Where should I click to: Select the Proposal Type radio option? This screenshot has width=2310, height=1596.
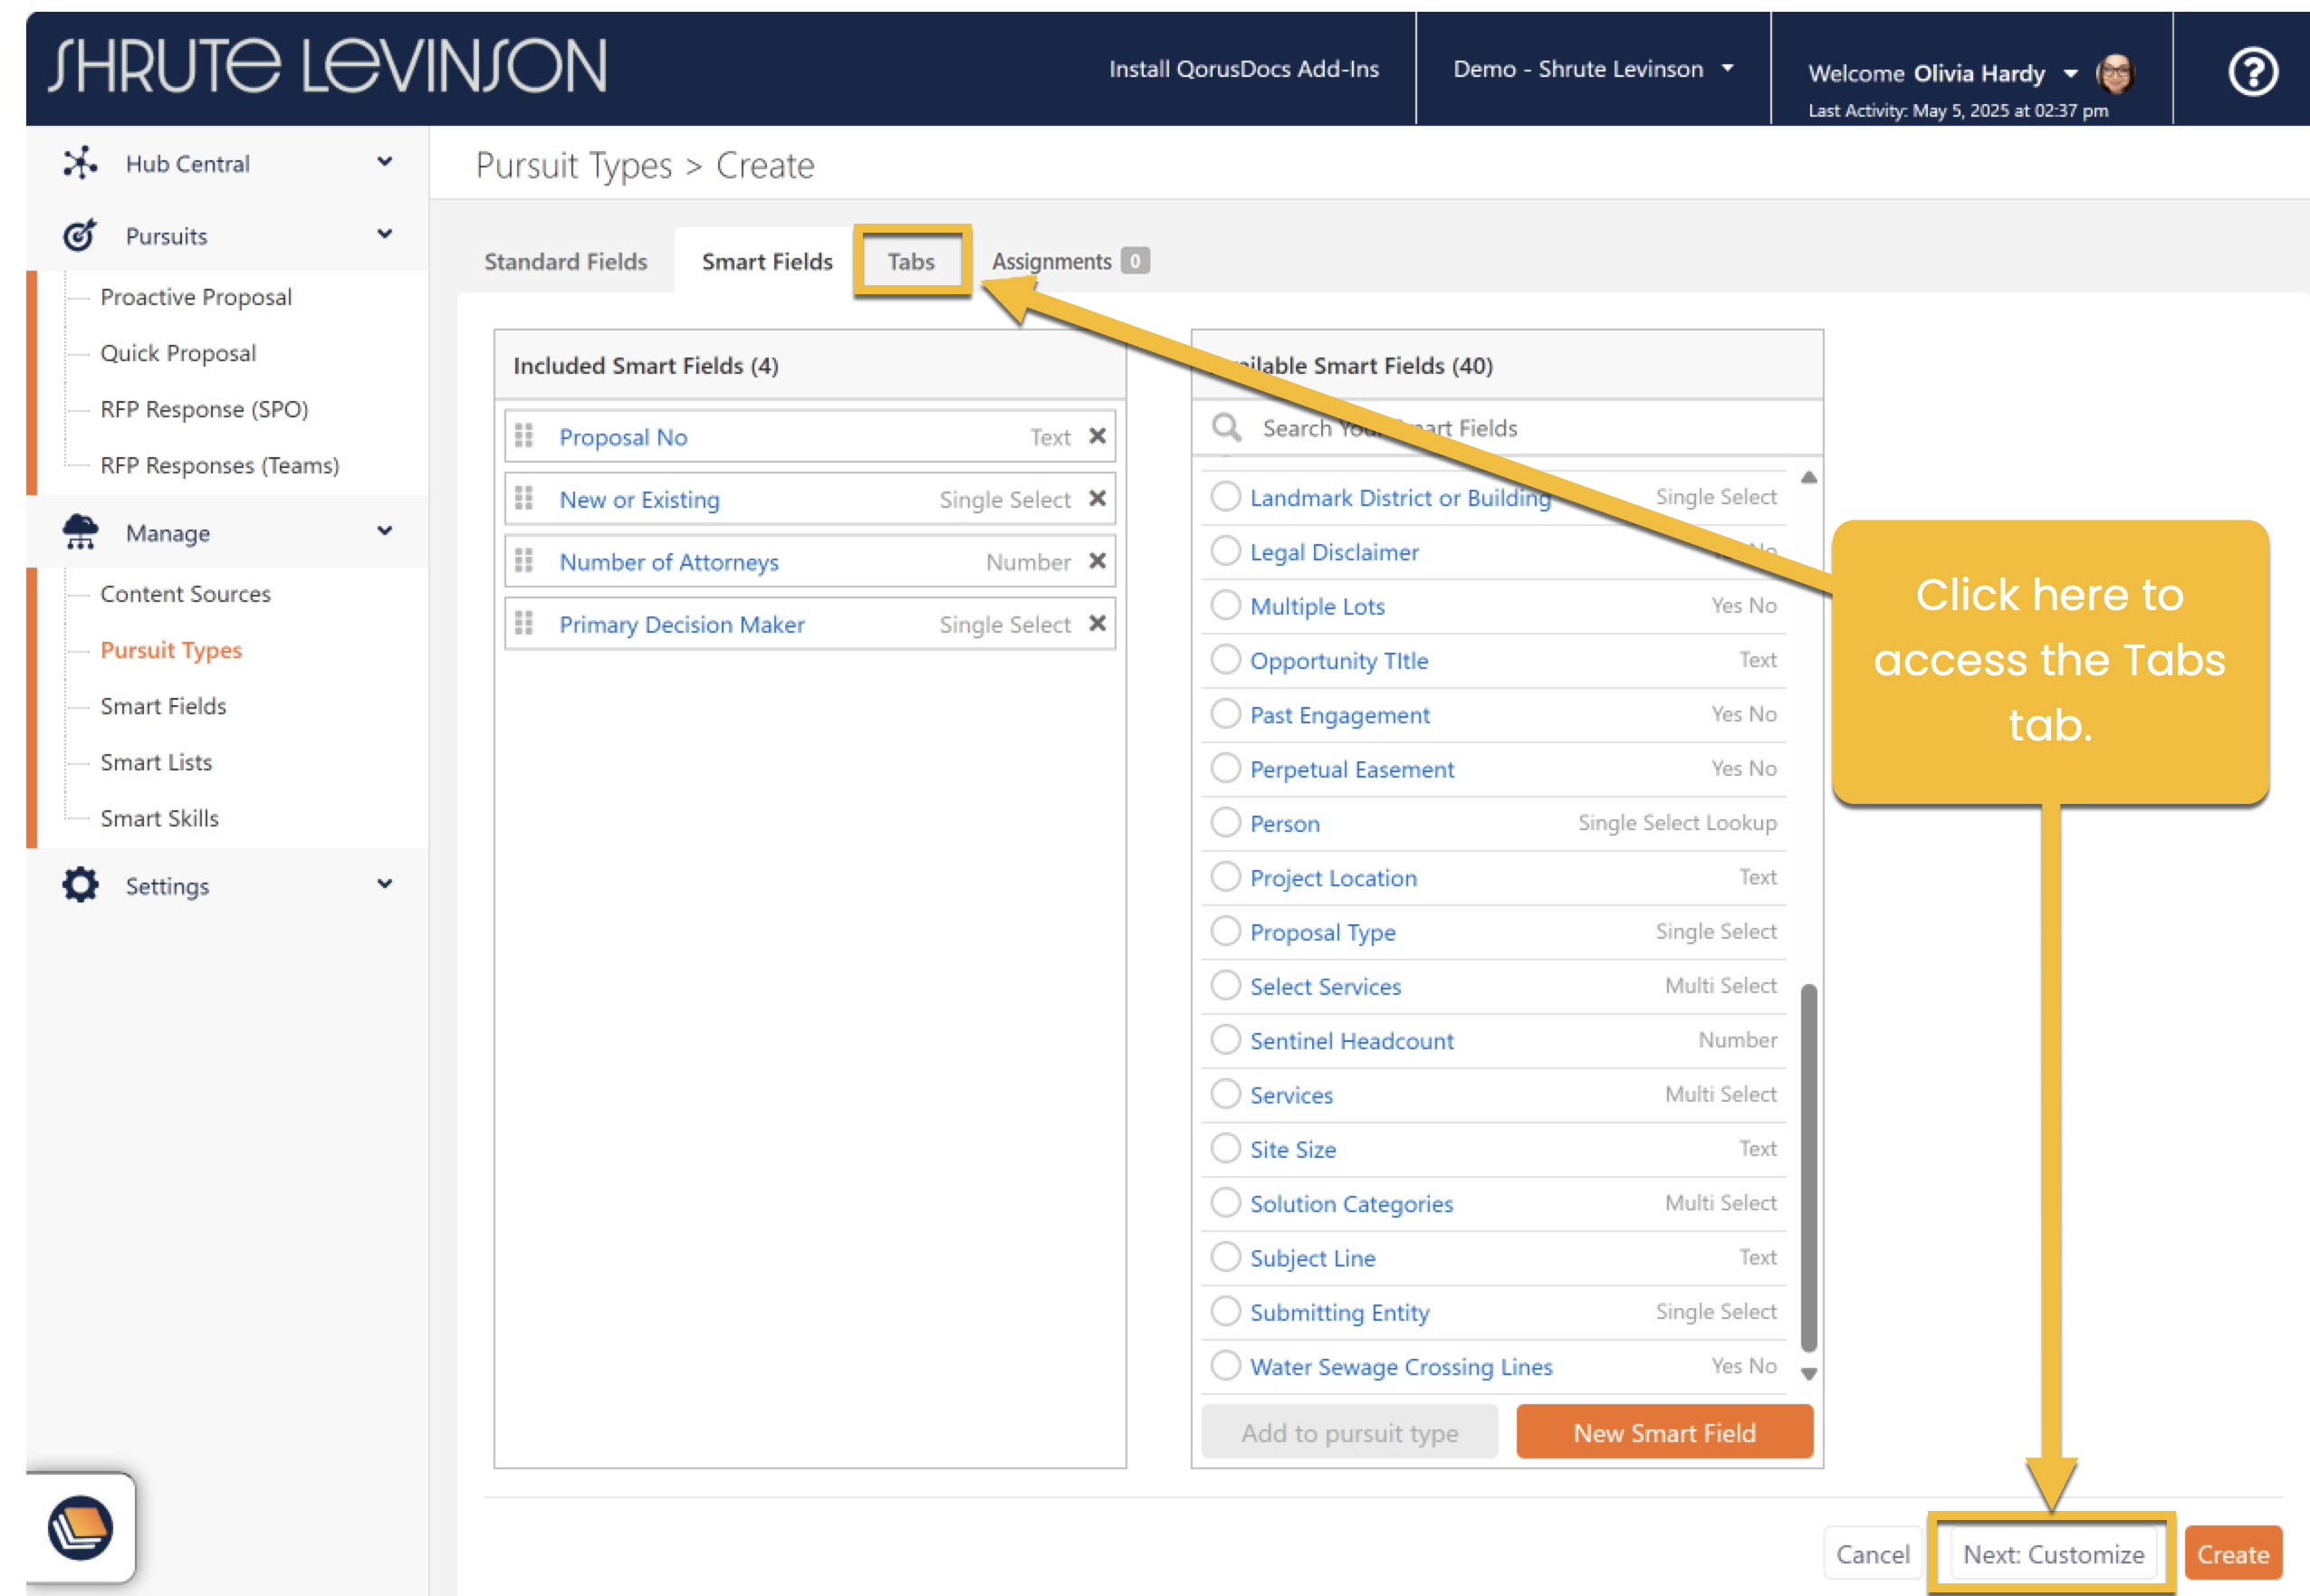[1225, 931]
